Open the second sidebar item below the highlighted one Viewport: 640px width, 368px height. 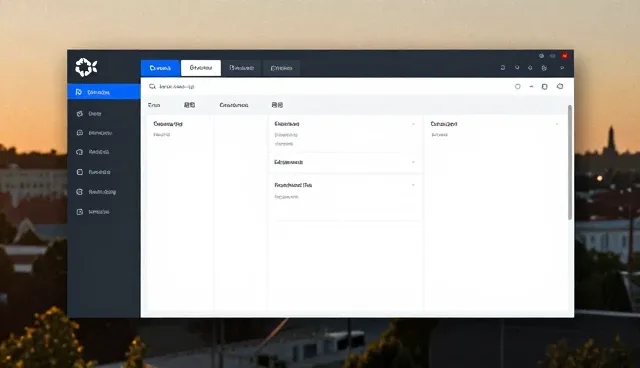[x=104, y=114]
